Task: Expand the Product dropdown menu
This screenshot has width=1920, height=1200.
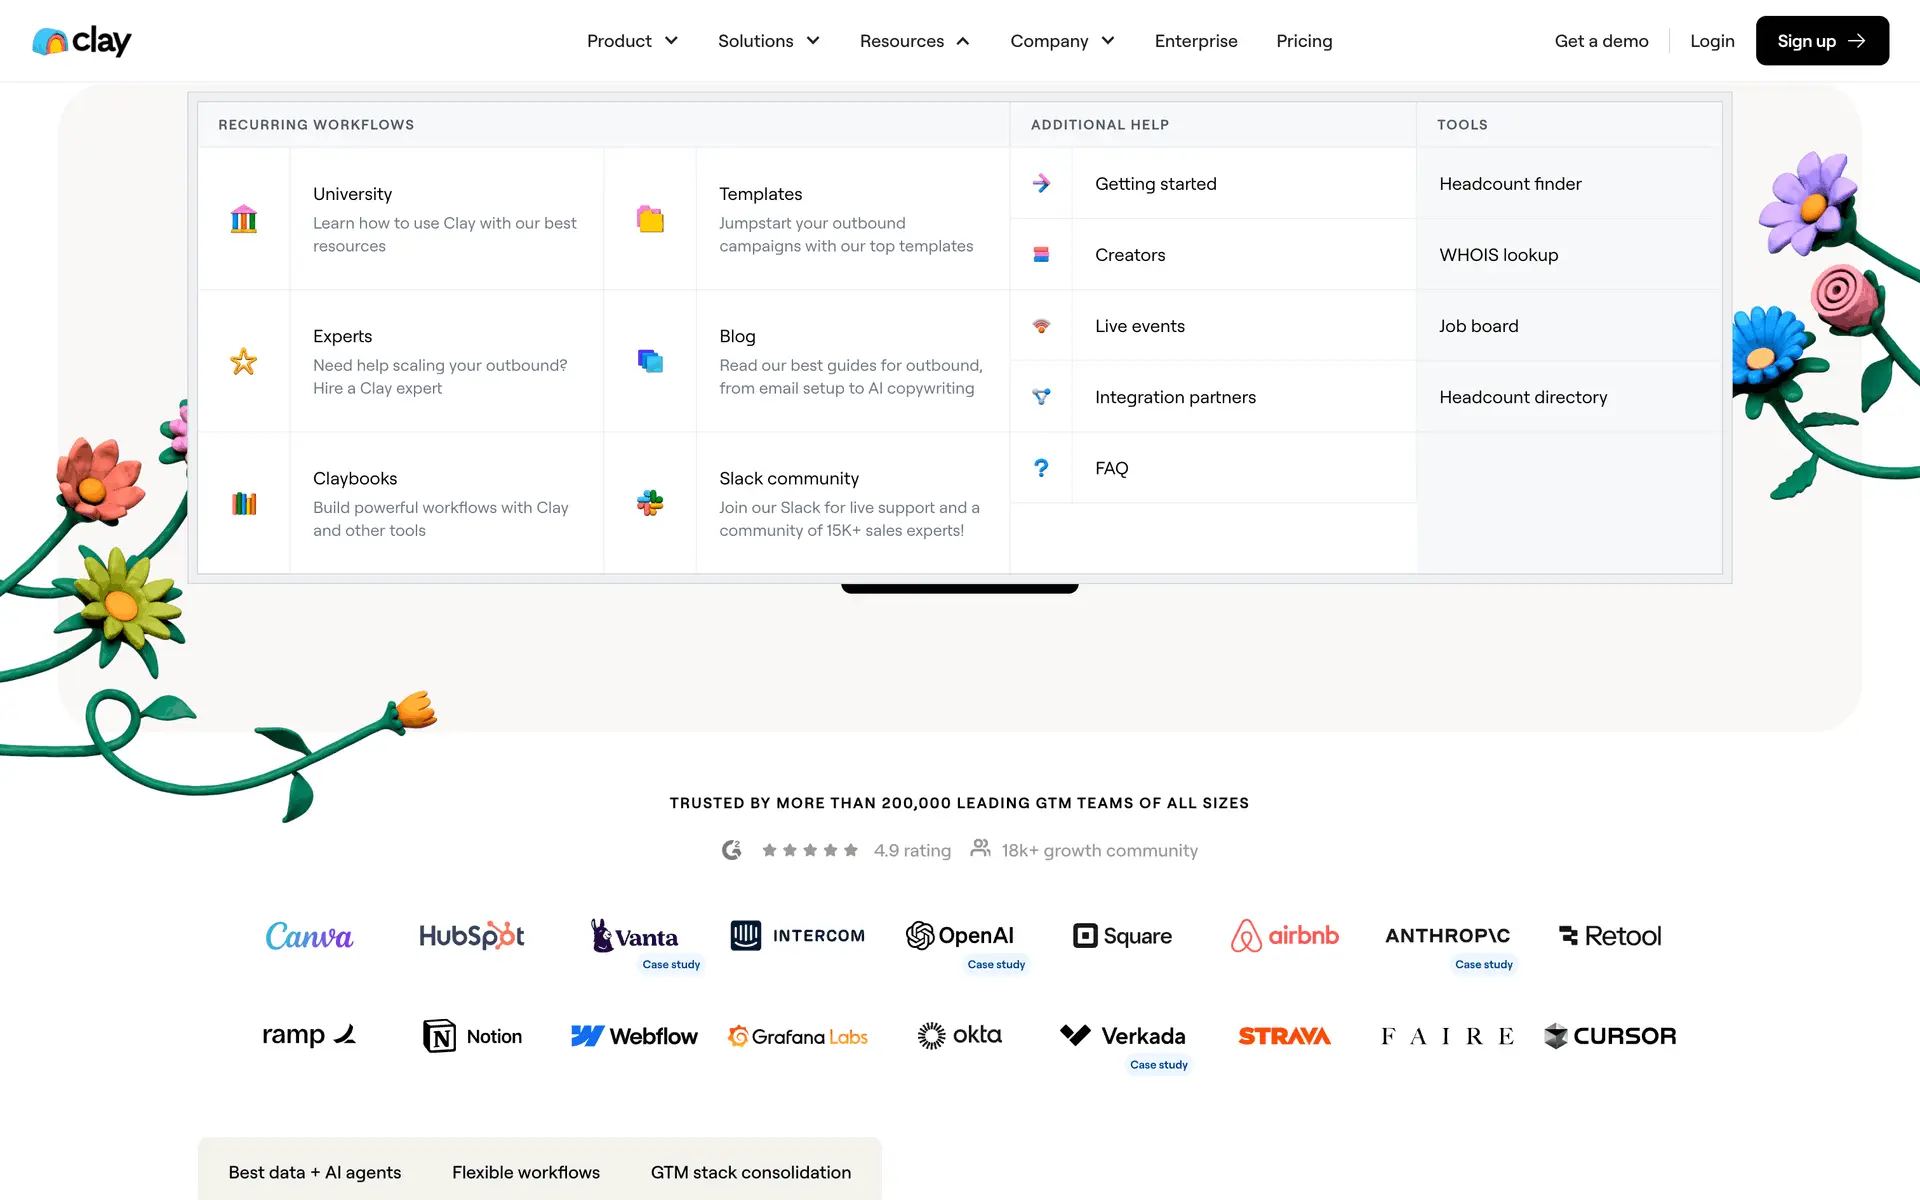Action: pyautogui.click(x=632, y=41)
